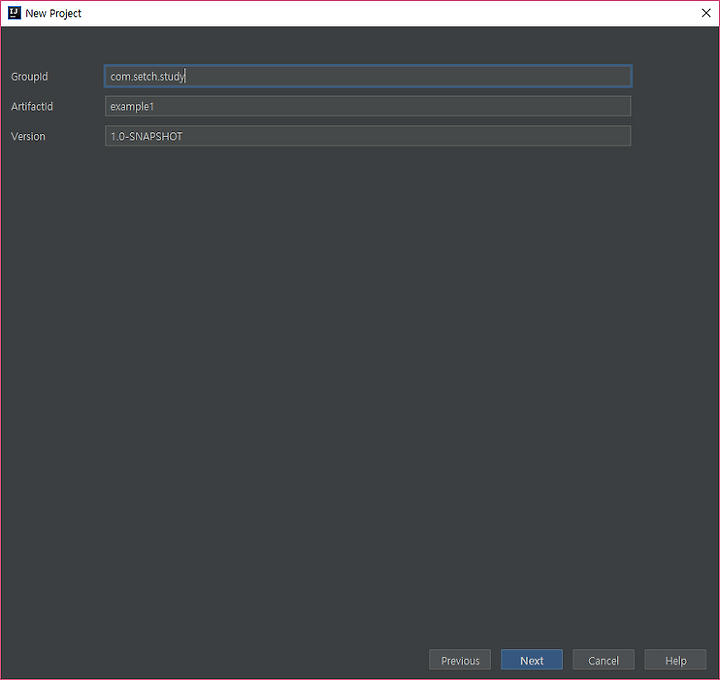Cancel the New Project wizard
The image size is (720, 680).
coord(603,660)
